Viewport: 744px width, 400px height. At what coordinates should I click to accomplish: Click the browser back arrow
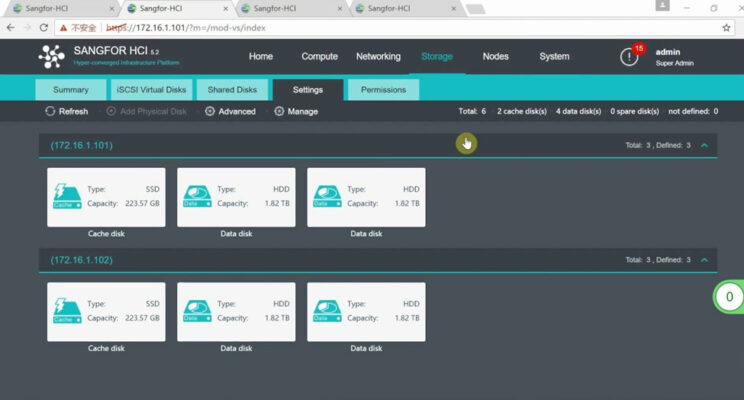[x=10, y=28]
